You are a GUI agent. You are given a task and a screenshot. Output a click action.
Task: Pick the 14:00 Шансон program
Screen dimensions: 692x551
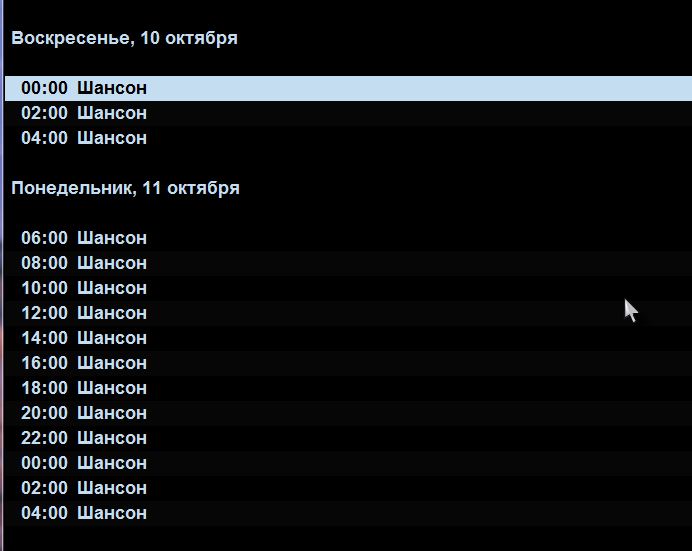pos(348,338)
